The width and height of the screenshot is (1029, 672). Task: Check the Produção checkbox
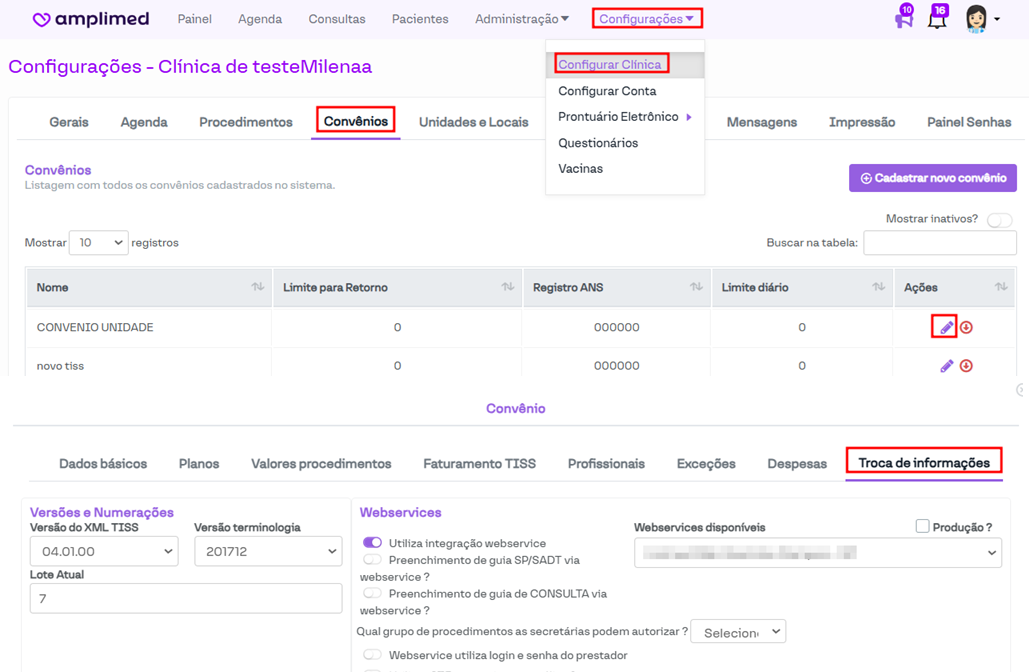tap(922, 526)
